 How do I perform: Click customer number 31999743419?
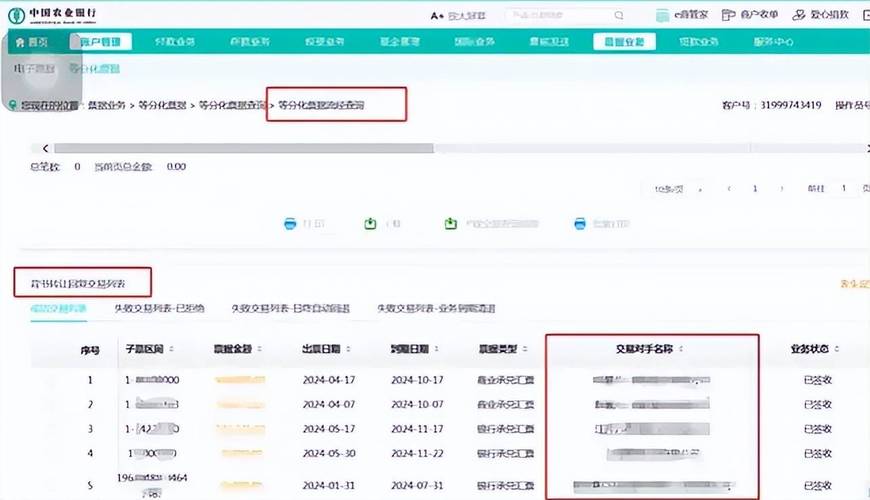point(791,105)
